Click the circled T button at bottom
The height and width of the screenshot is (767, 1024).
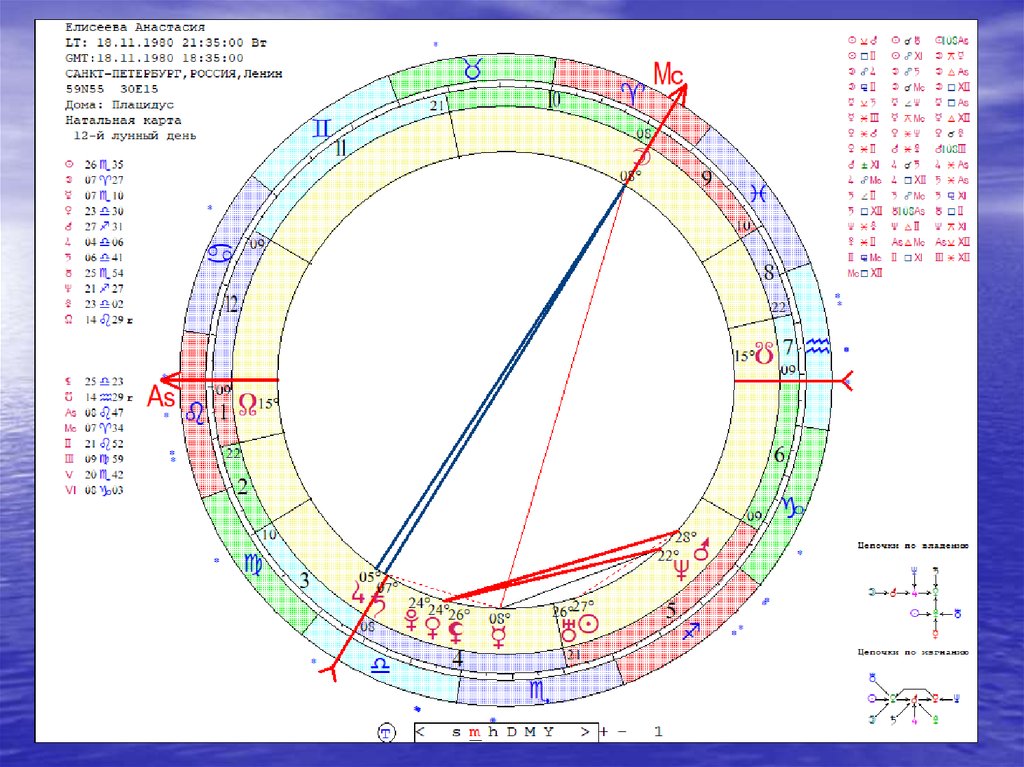pyautogui.click(x=387, y=733)
